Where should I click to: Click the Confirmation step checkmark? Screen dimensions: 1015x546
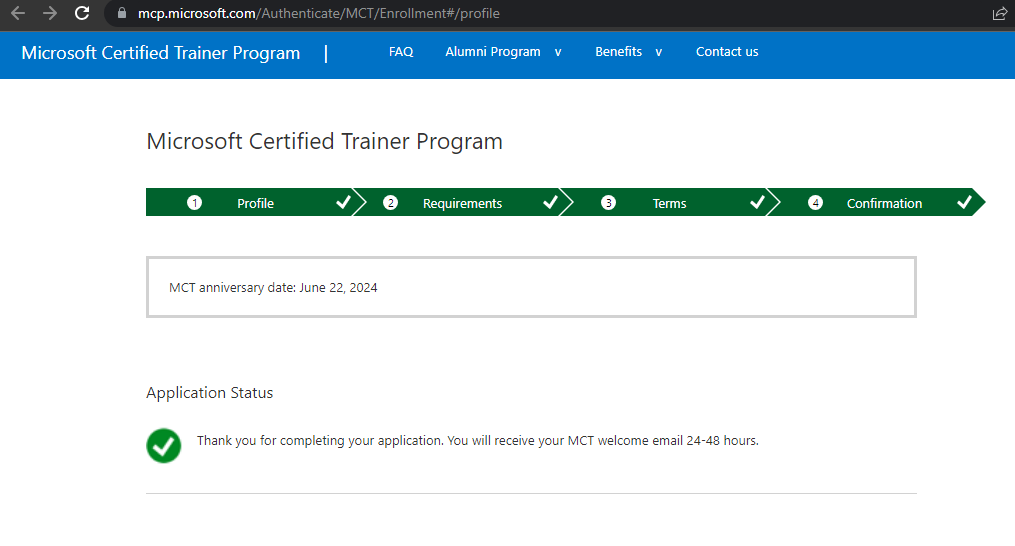click(965, 202)
